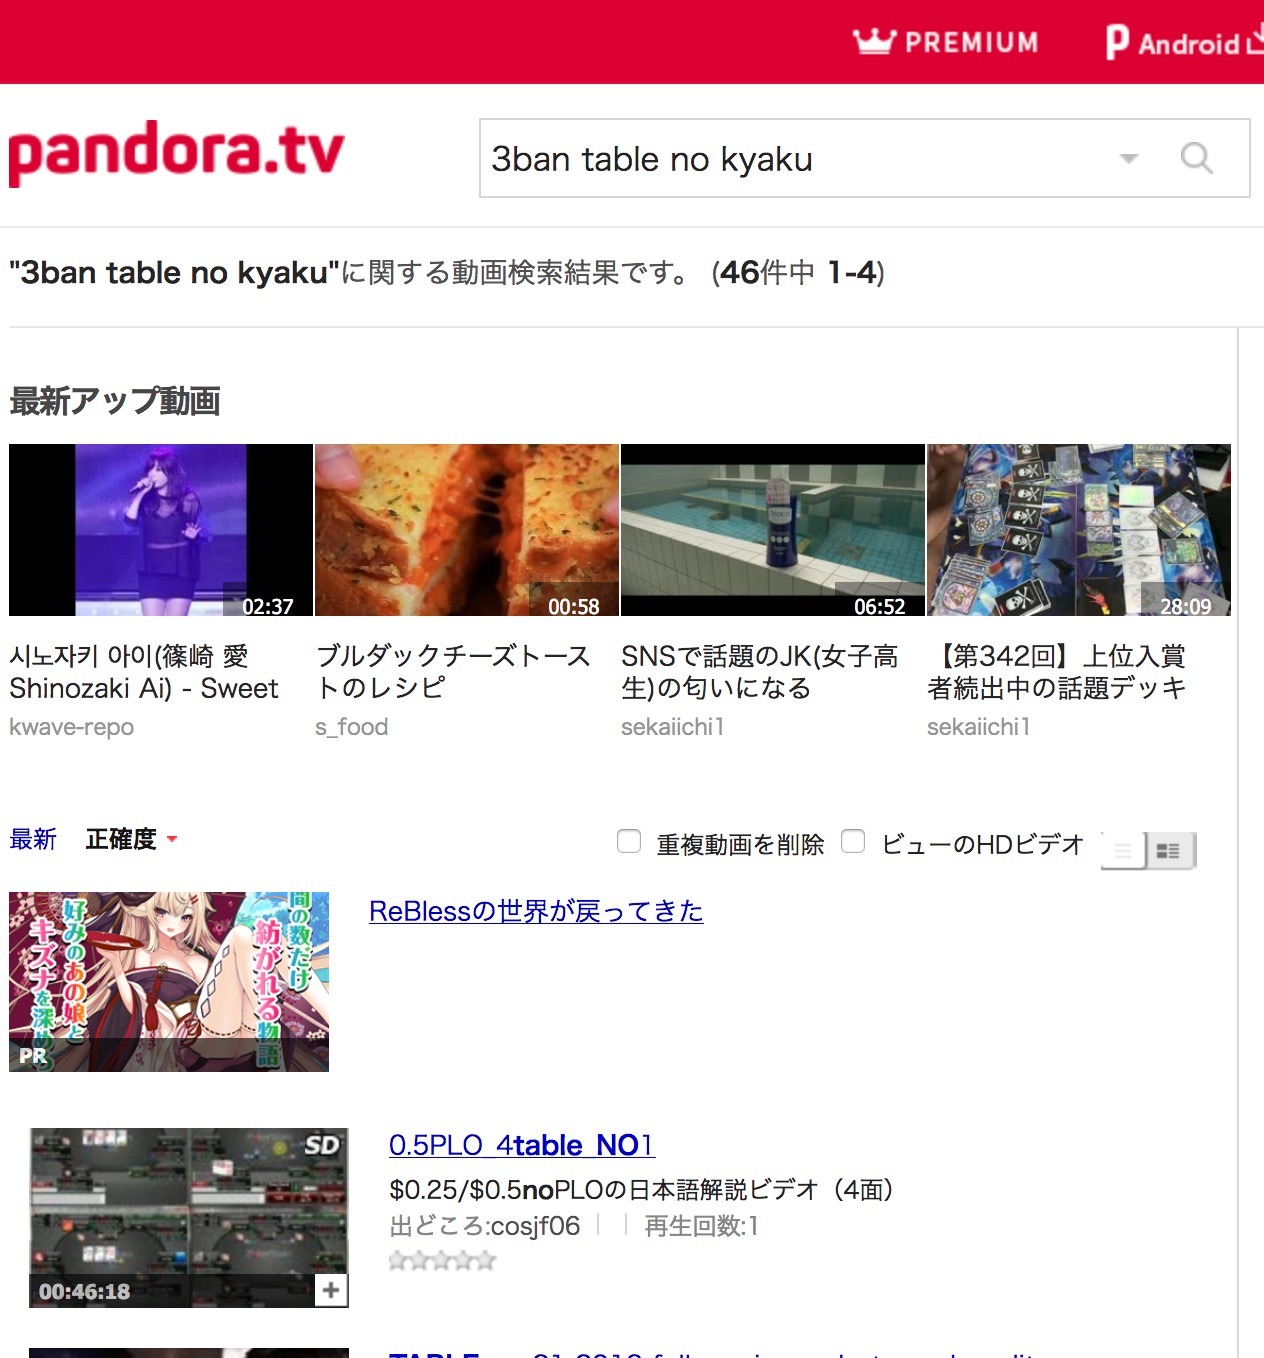1264x1358 pixels.
Task: Open the 正確度 sort dropdown
Action: pyautogui.click(x=131, y=839)
